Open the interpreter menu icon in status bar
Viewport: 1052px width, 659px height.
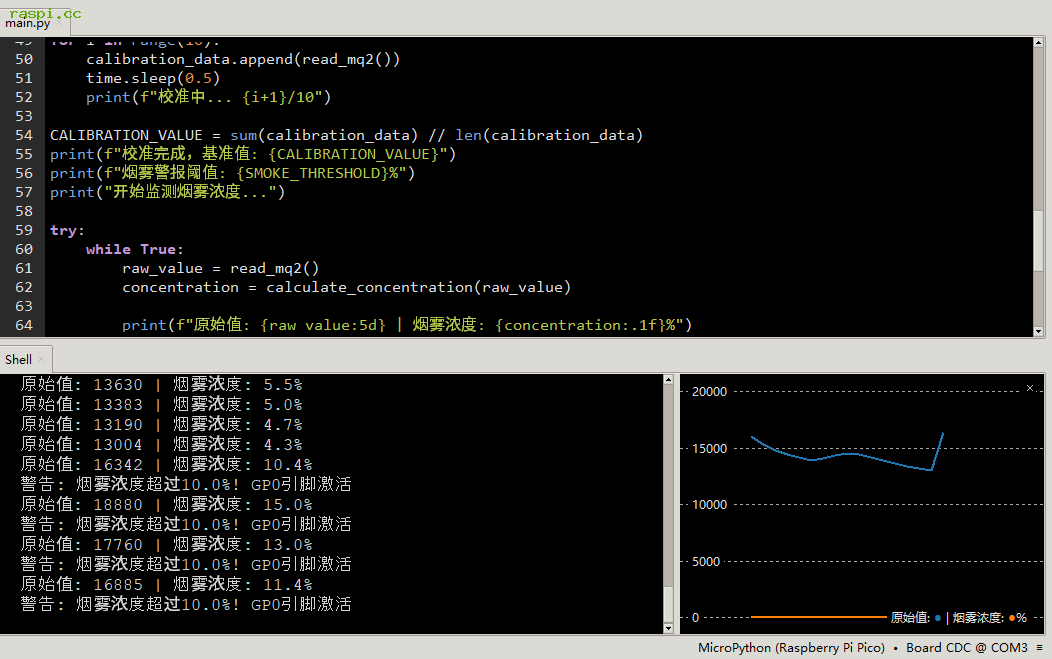tap(1040, 648)
